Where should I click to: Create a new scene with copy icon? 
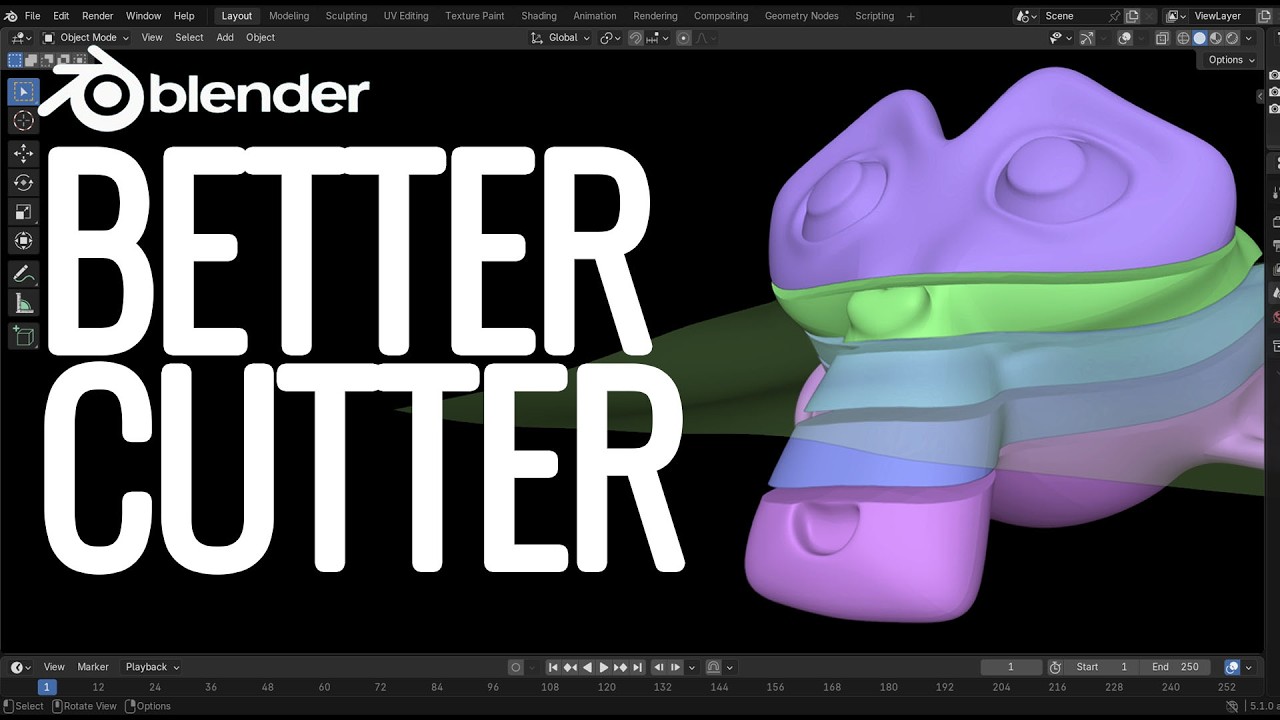[1132, 16]
